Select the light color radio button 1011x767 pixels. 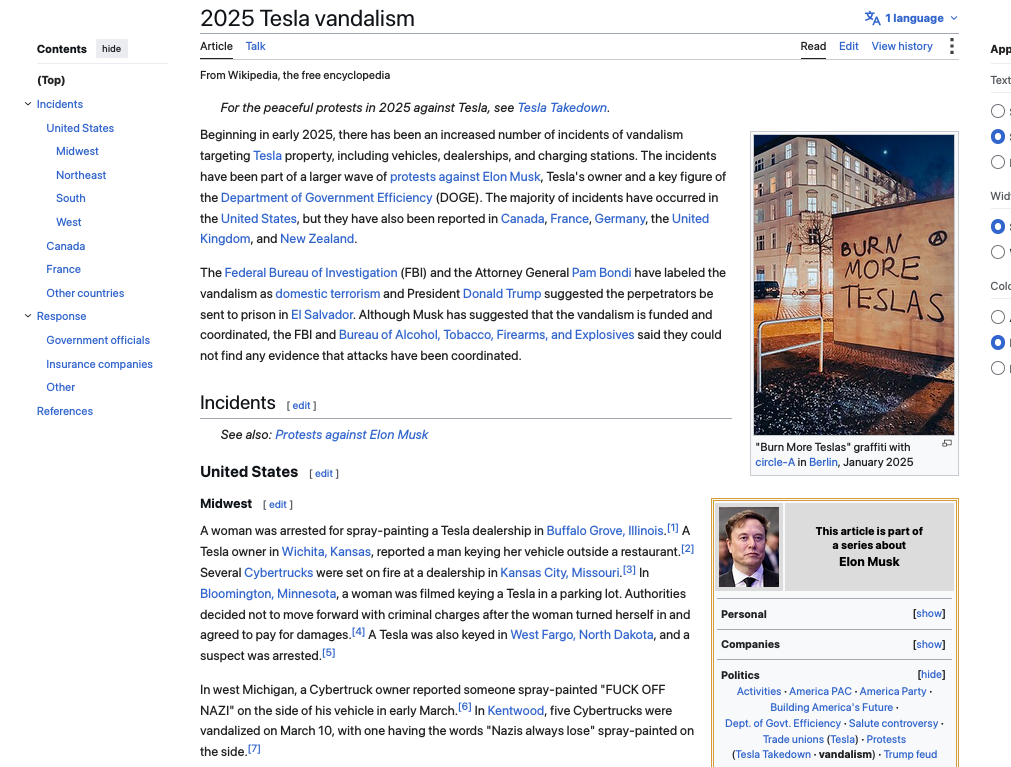997,342
